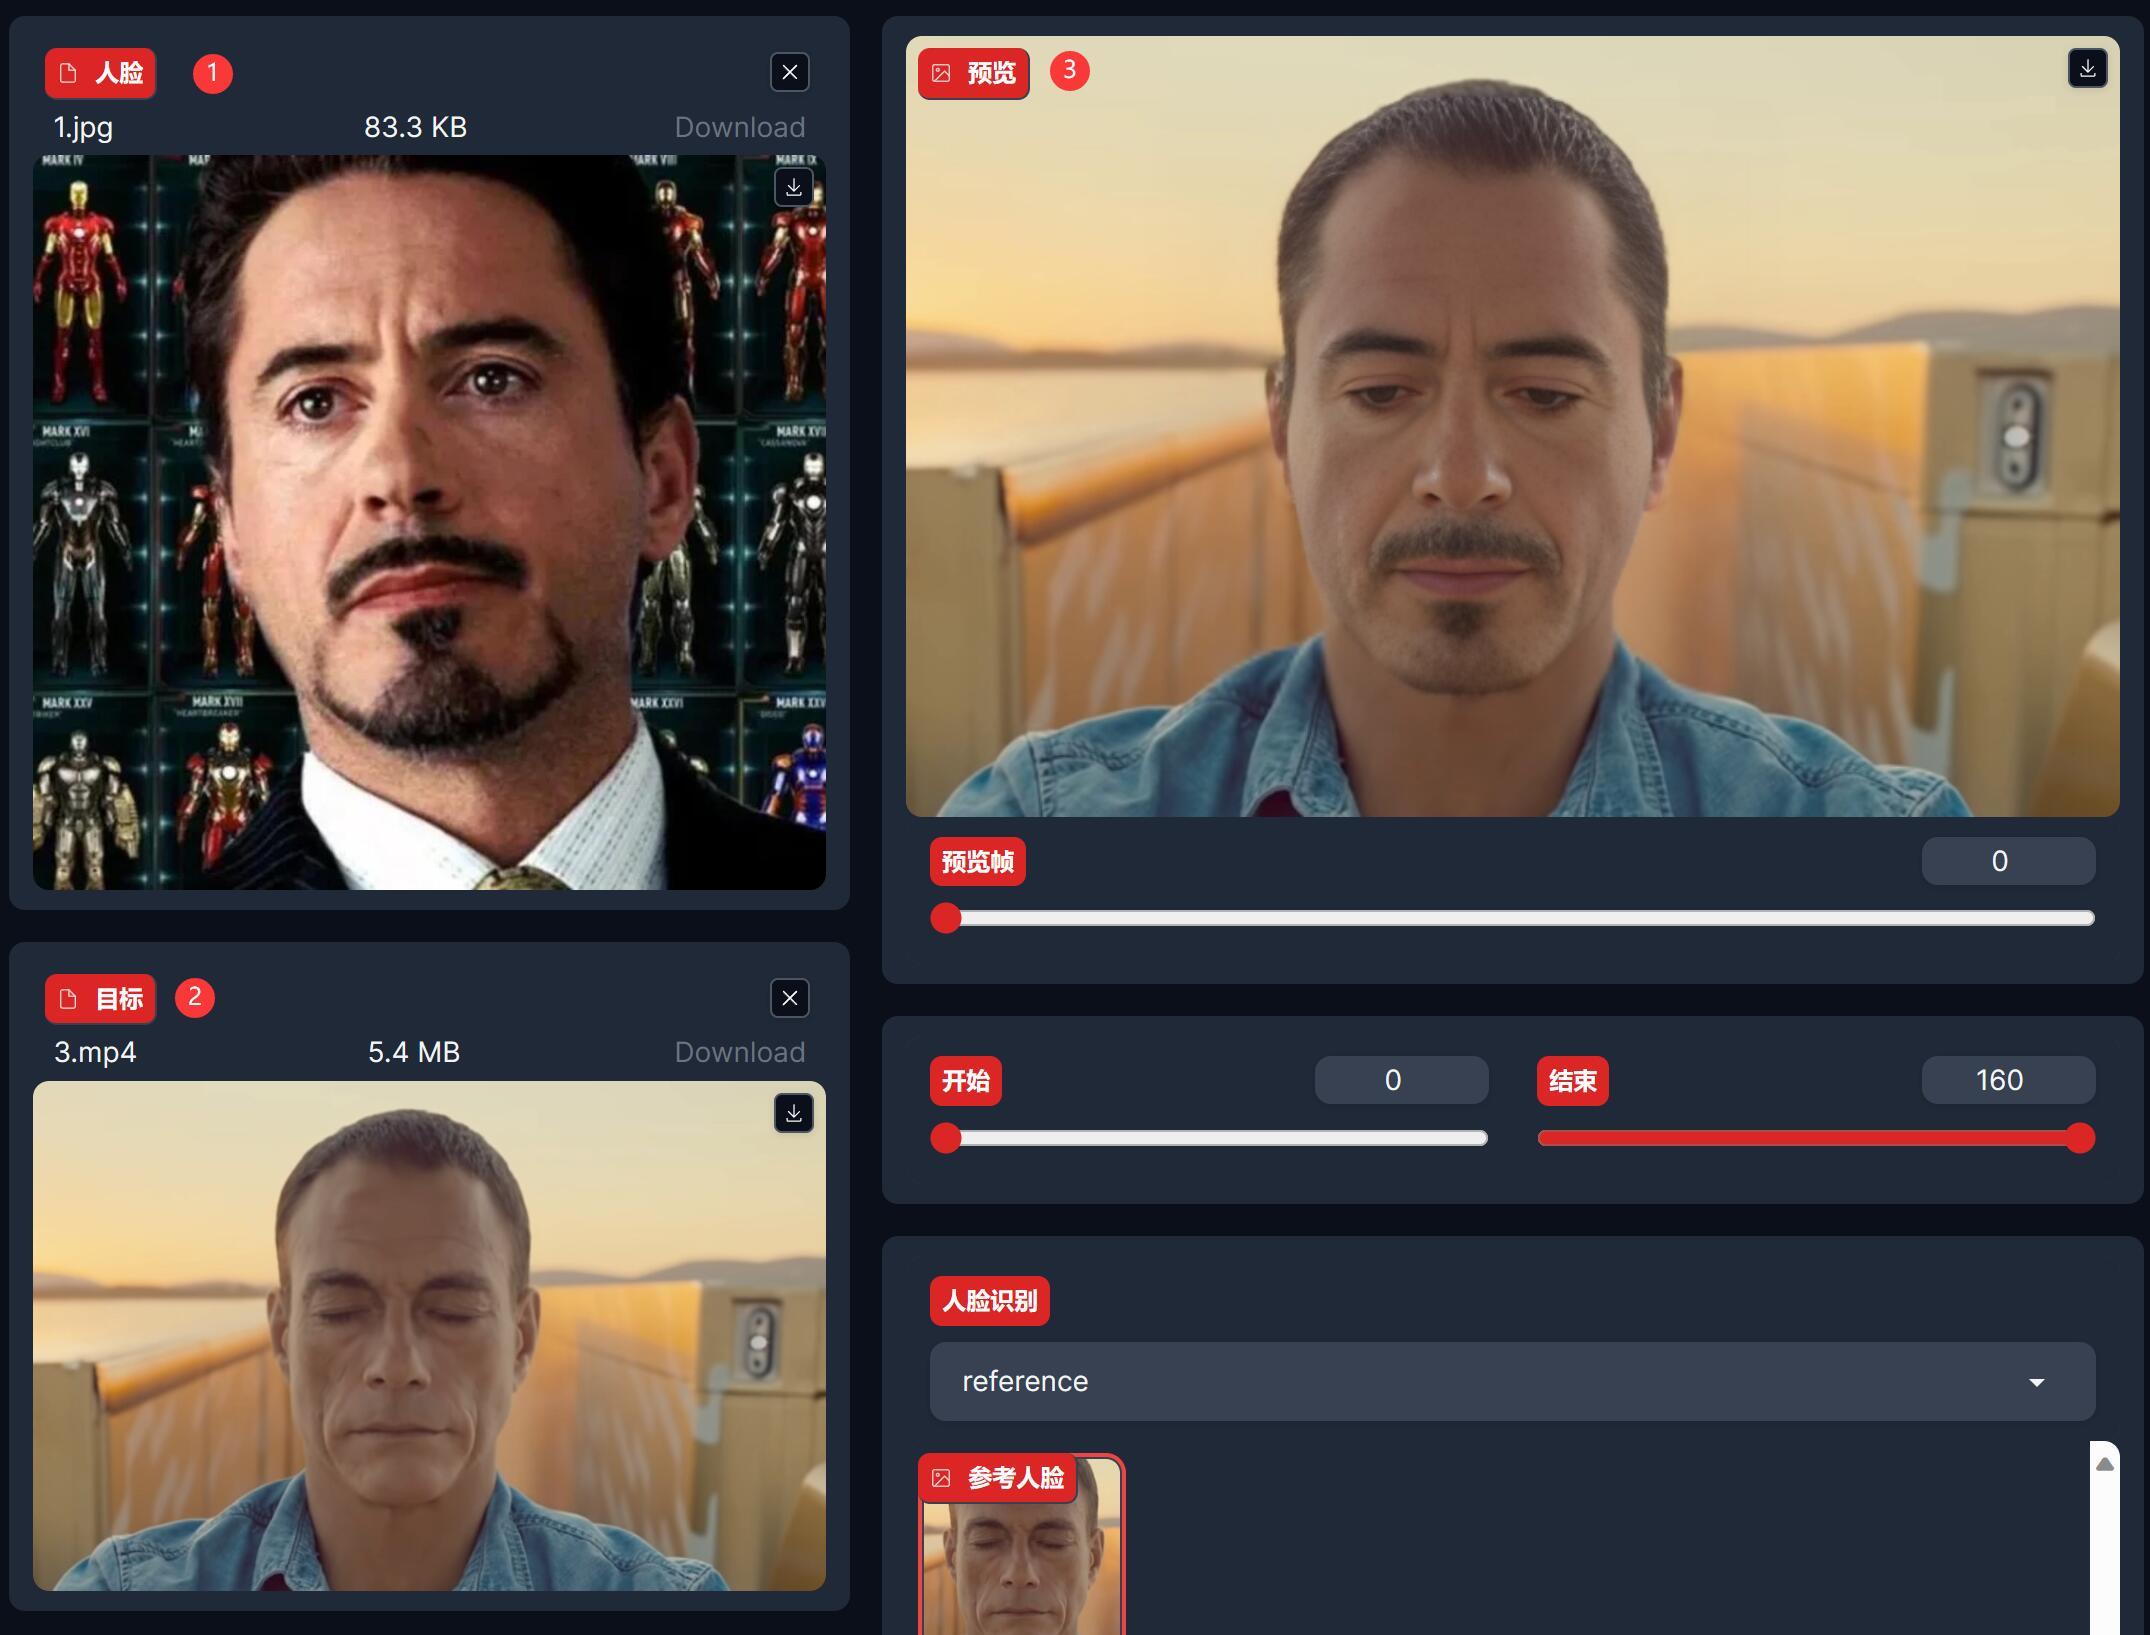Adjust the 开始 slider handle
Image resolution: width=2150 pixels, height=1635 pixels.
pyautogui.click(x=946, y=1138)
